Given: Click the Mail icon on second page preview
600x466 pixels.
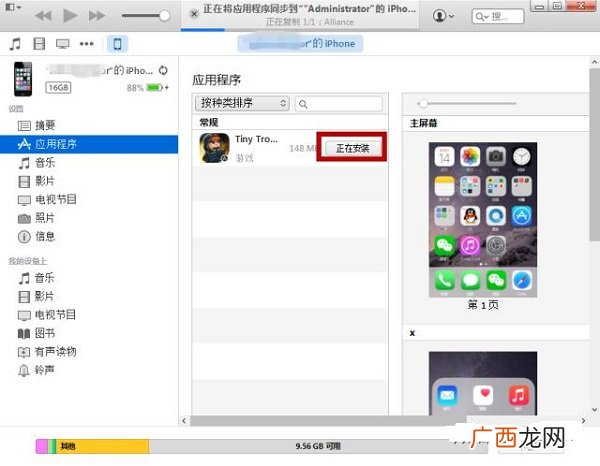Looking at the screenshot, I should click(x=447, y=395).
